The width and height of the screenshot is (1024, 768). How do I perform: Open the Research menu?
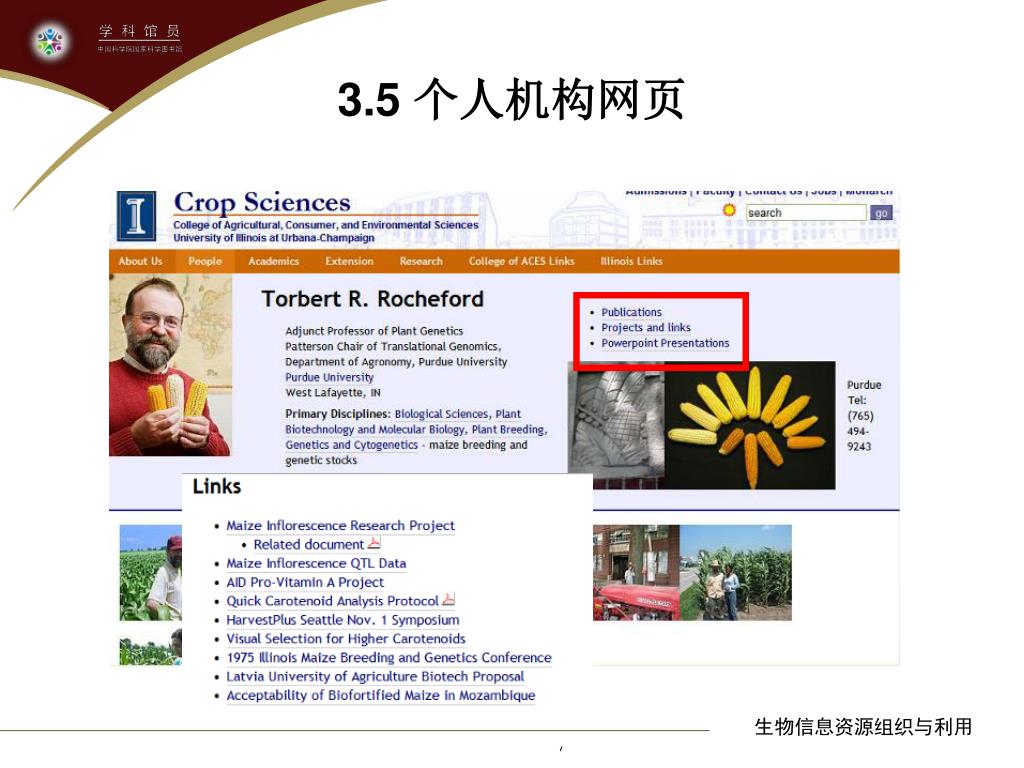(x=421, y=261)
